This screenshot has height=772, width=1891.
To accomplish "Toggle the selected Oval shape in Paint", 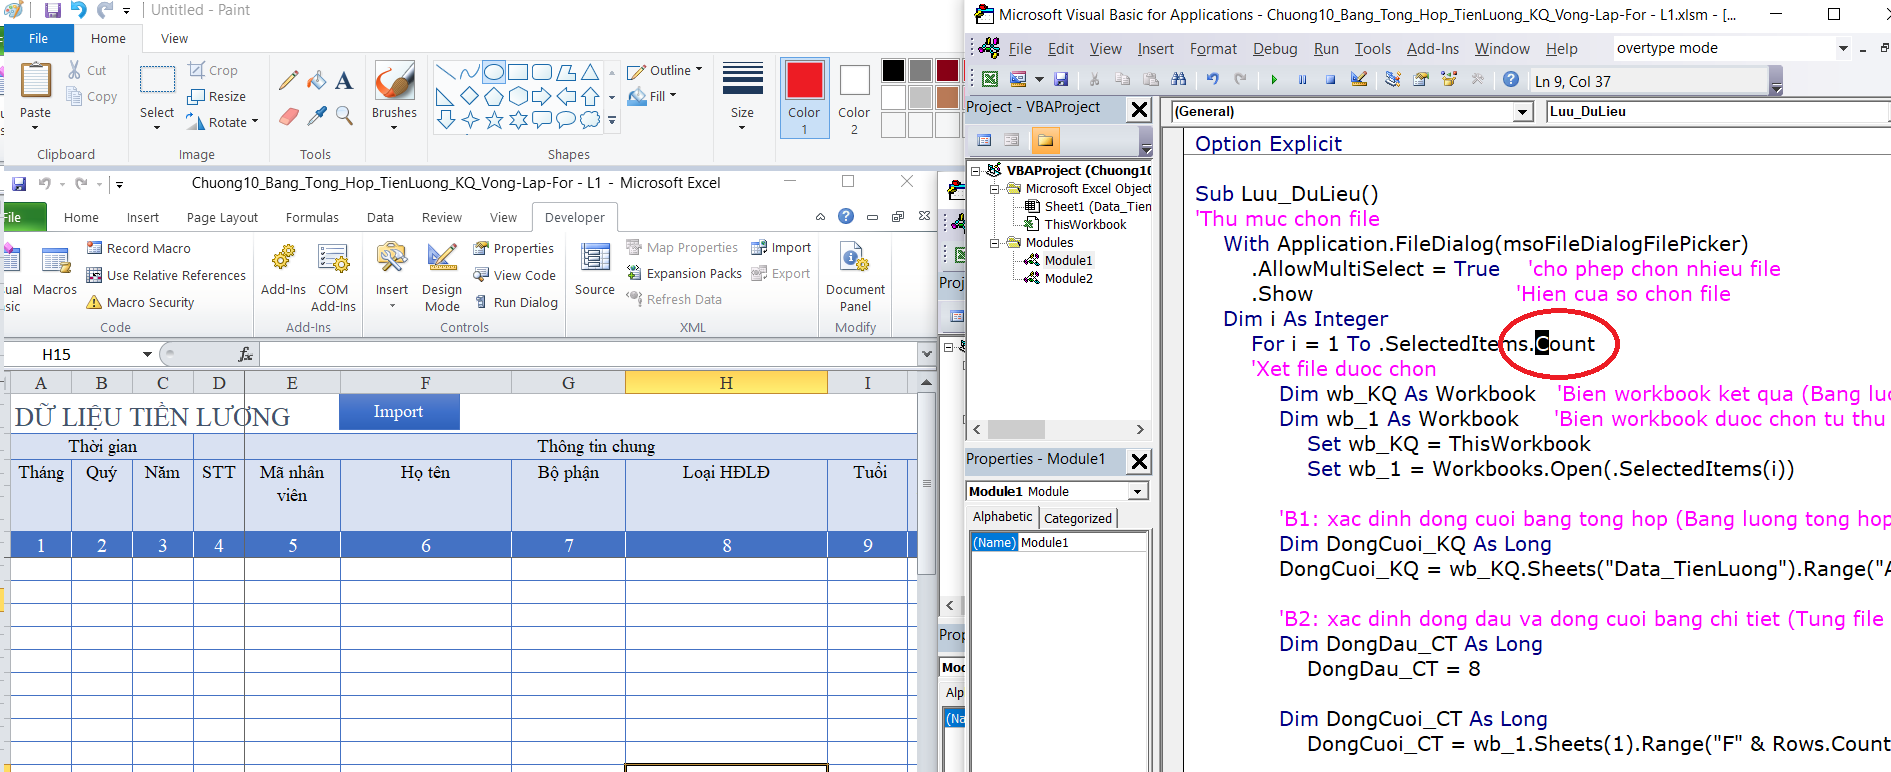I will 494,72.
